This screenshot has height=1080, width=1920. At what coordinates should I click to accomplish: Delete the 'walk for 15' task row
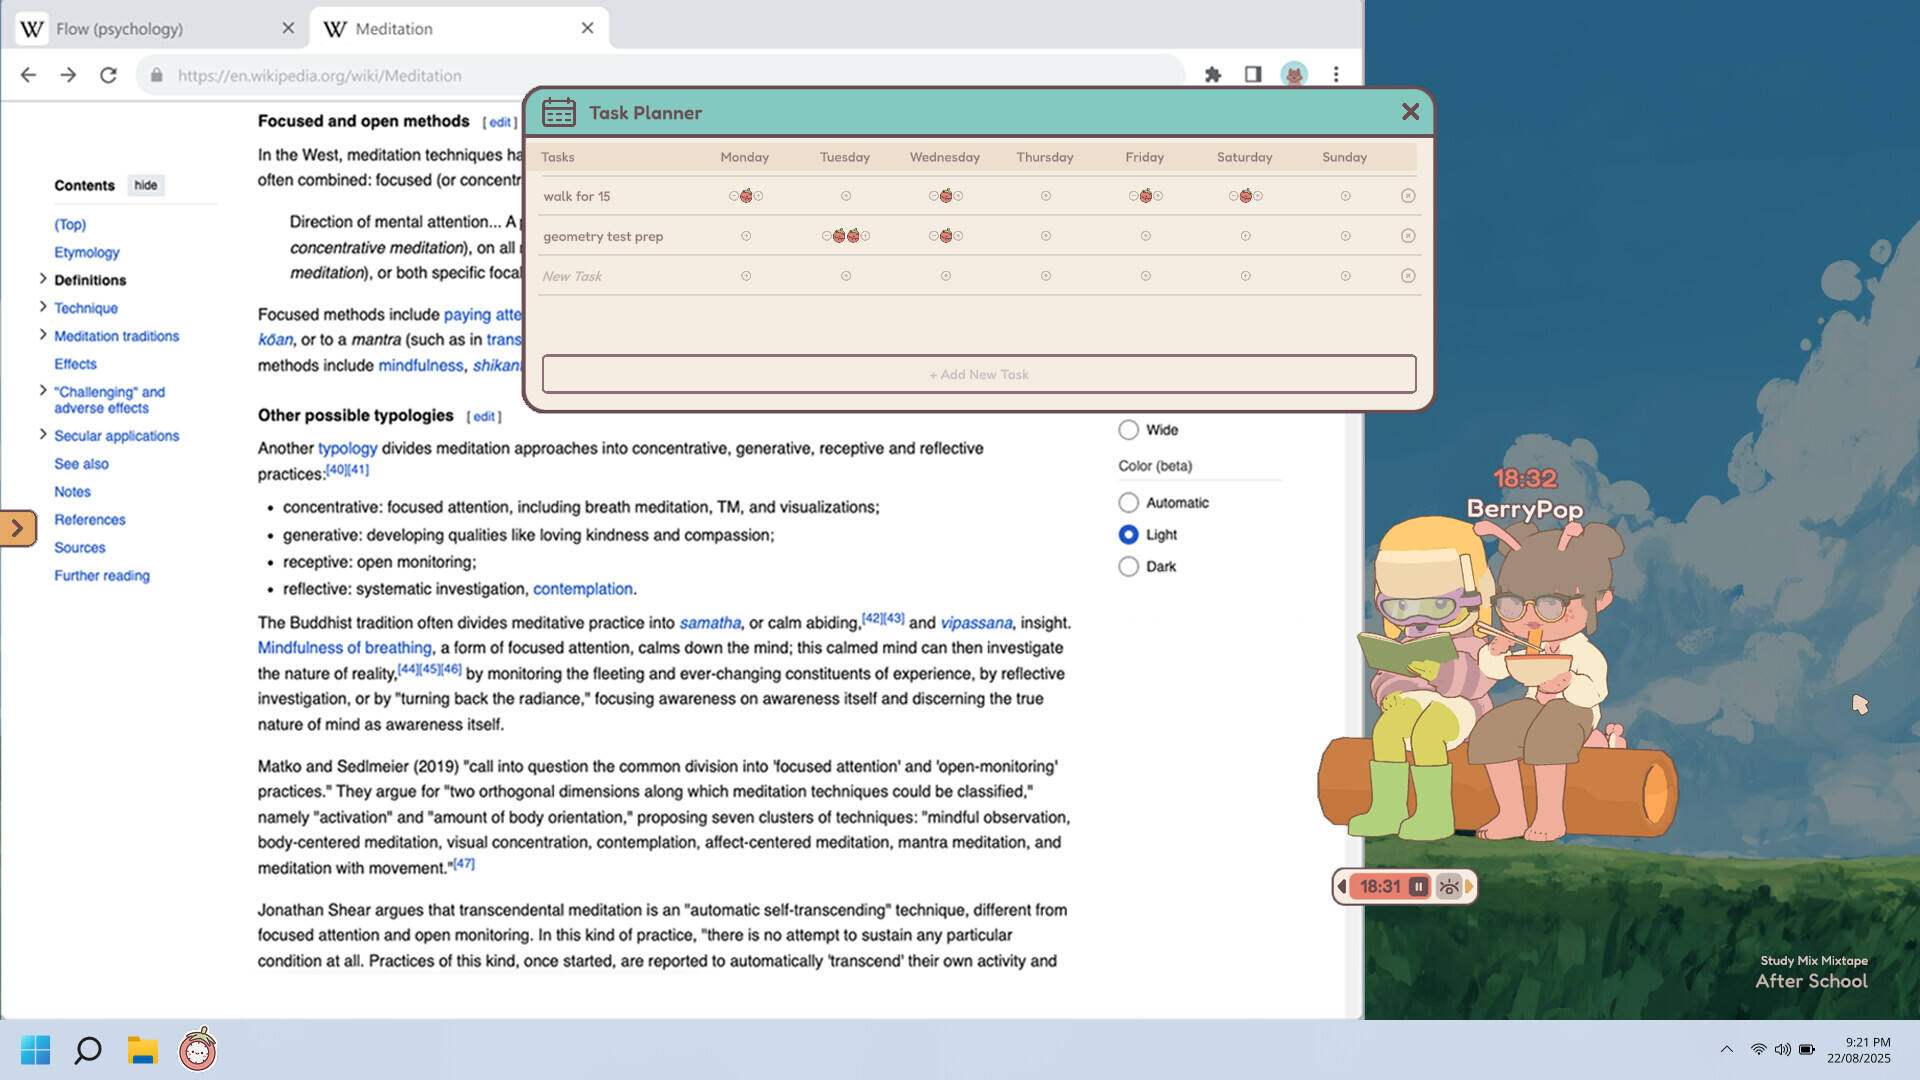tap(1408, 196)
